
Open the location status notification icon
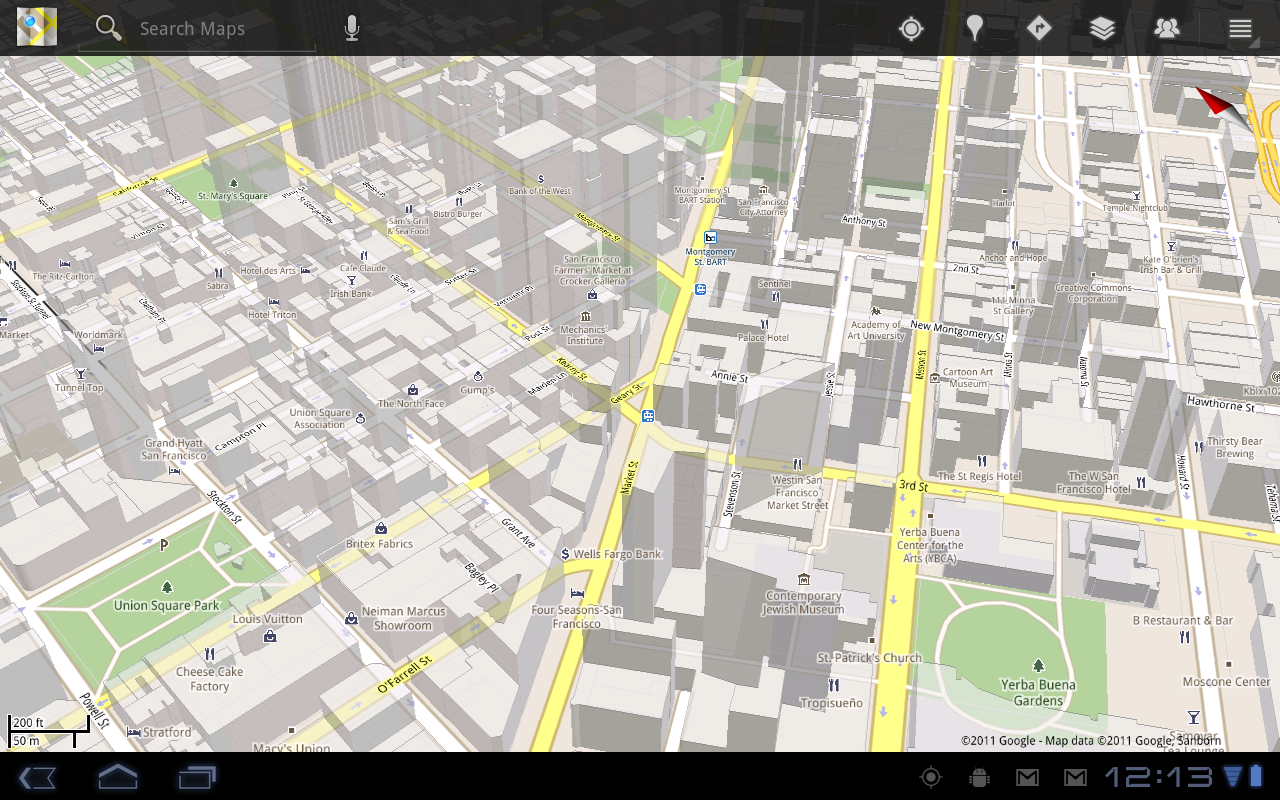(x=931, y=777)
